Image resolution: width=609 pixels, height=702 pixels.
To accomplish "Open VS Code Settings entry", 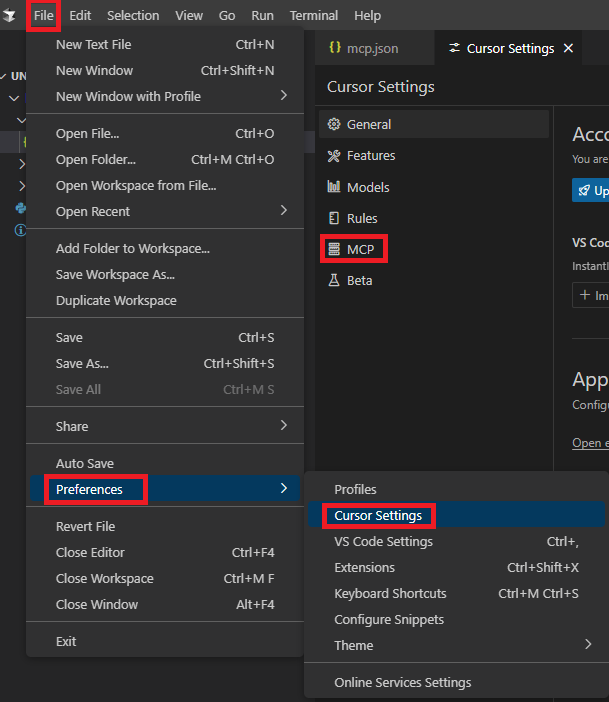I will click(x=456, y=541).
